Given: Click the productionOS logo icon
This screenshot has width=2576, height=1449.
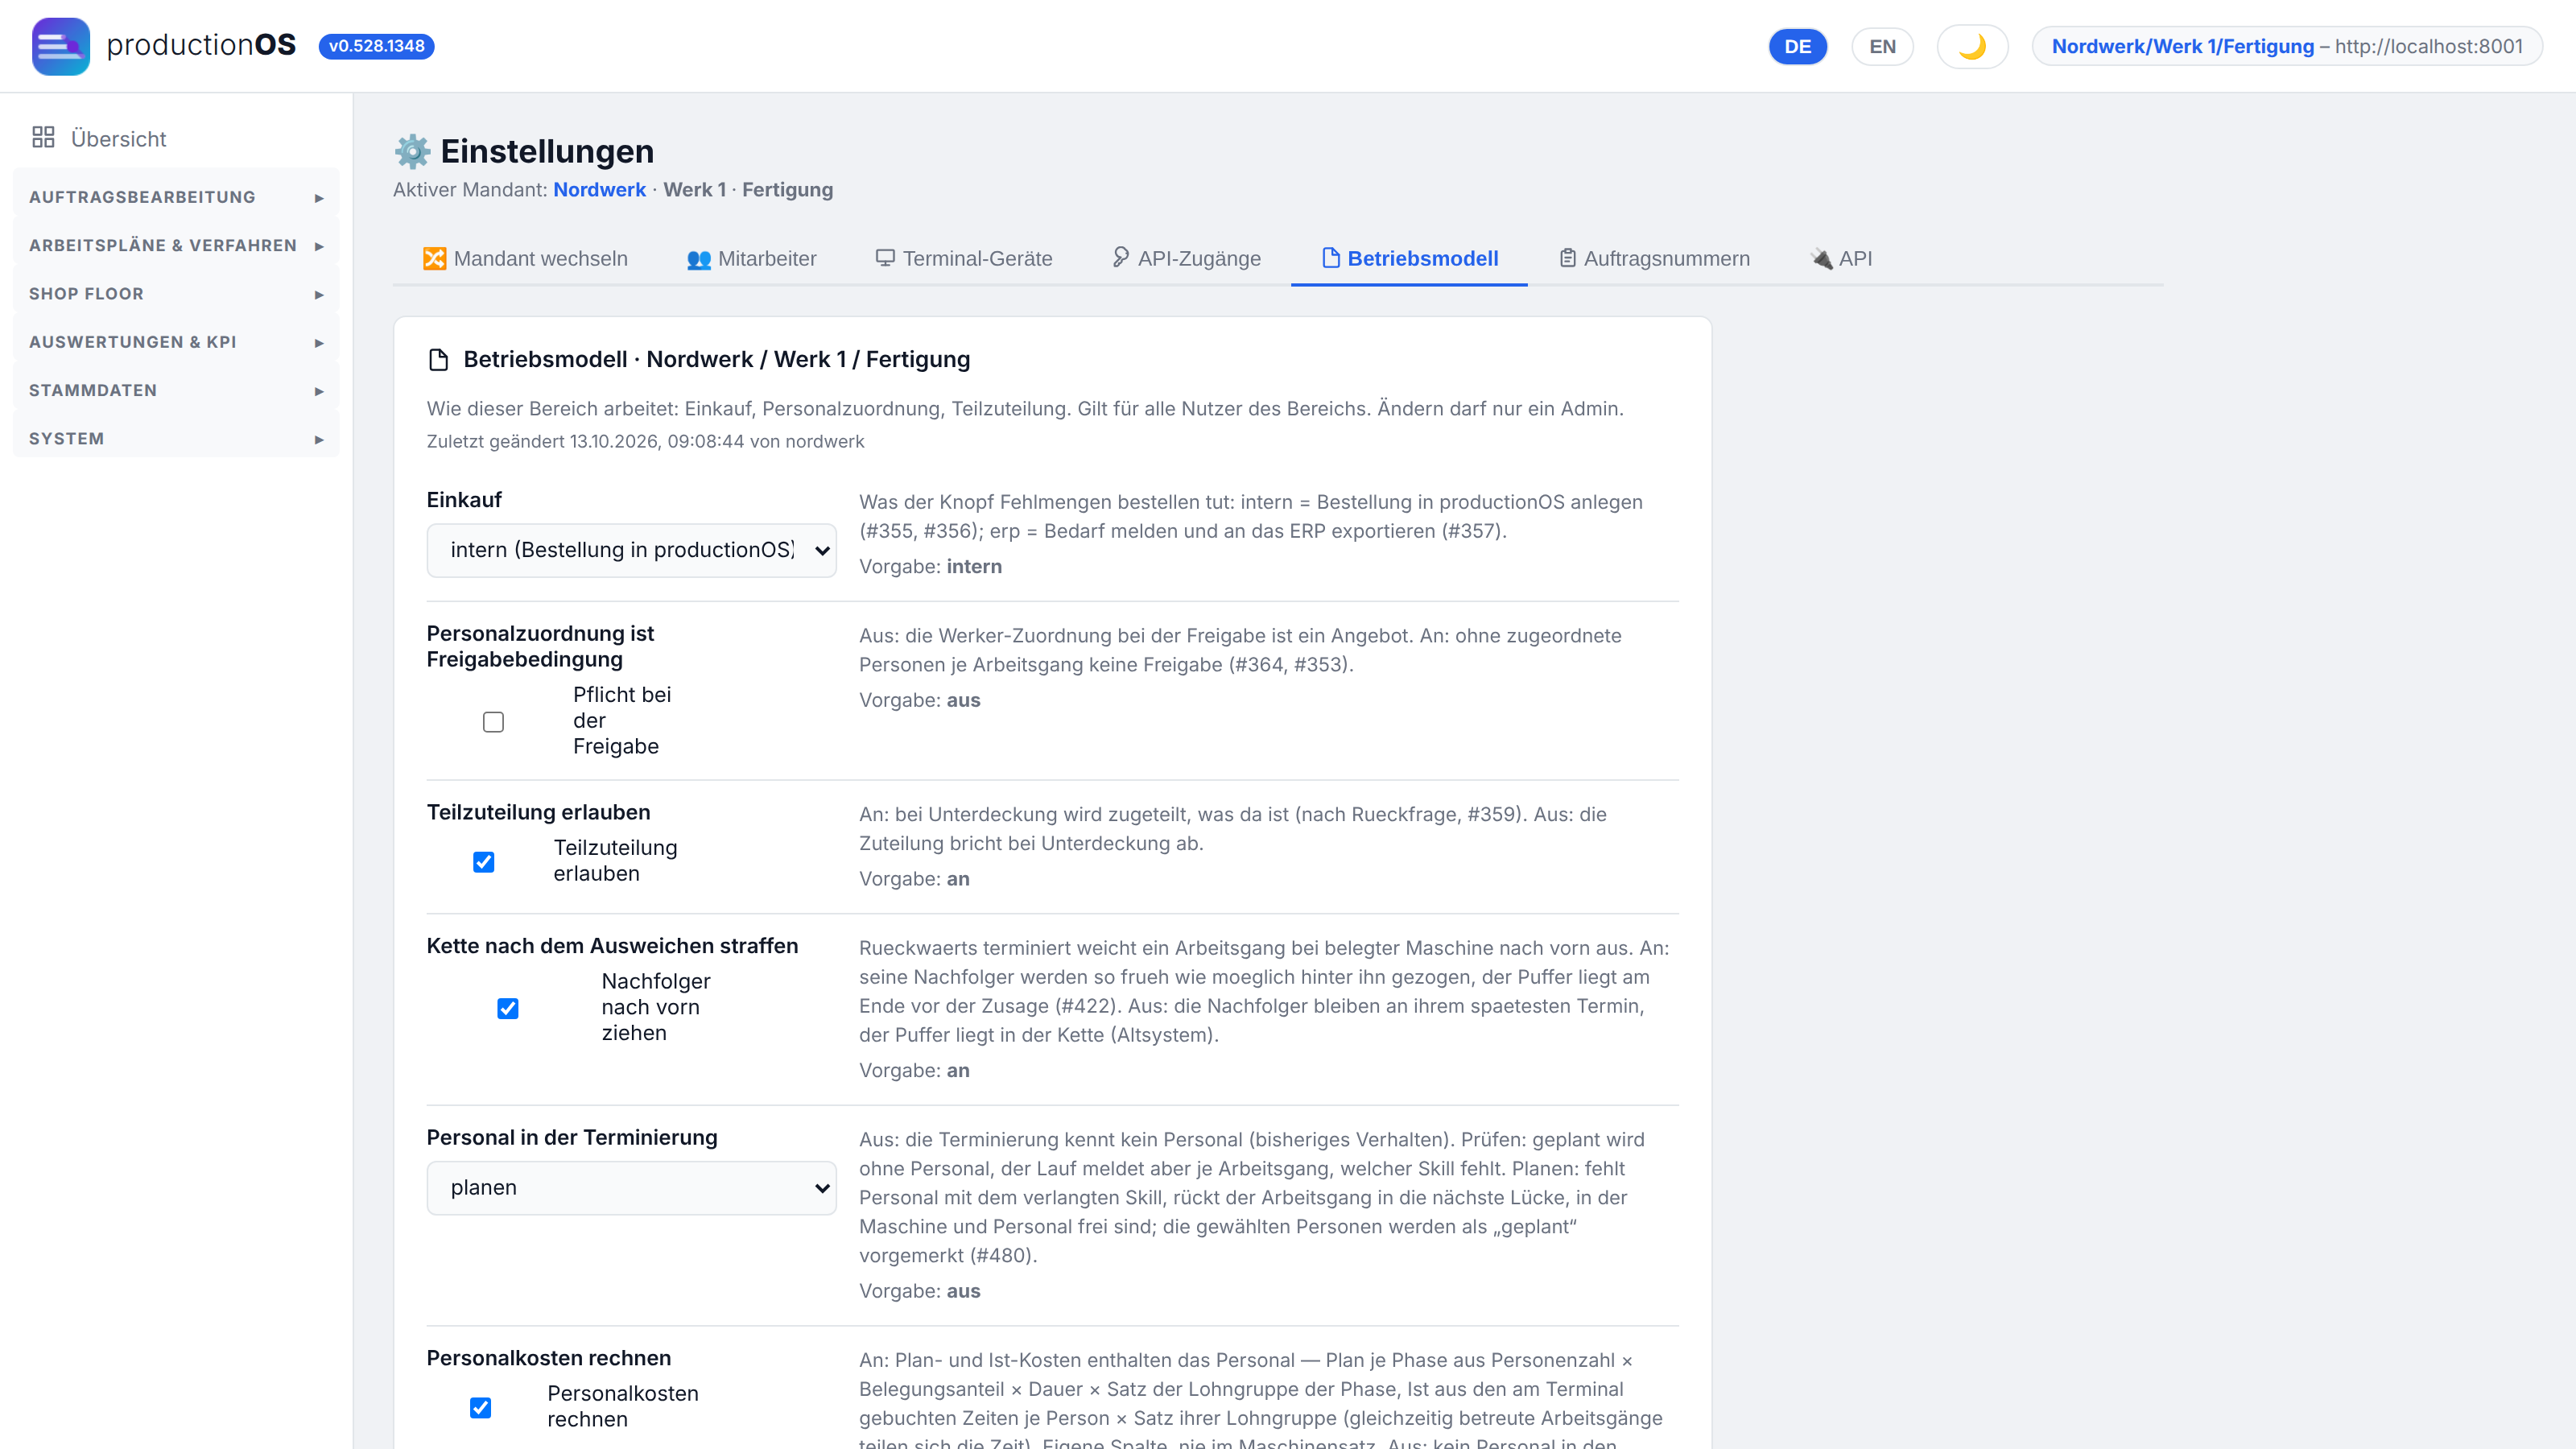Looking at the screenshot, I should 60,46.
